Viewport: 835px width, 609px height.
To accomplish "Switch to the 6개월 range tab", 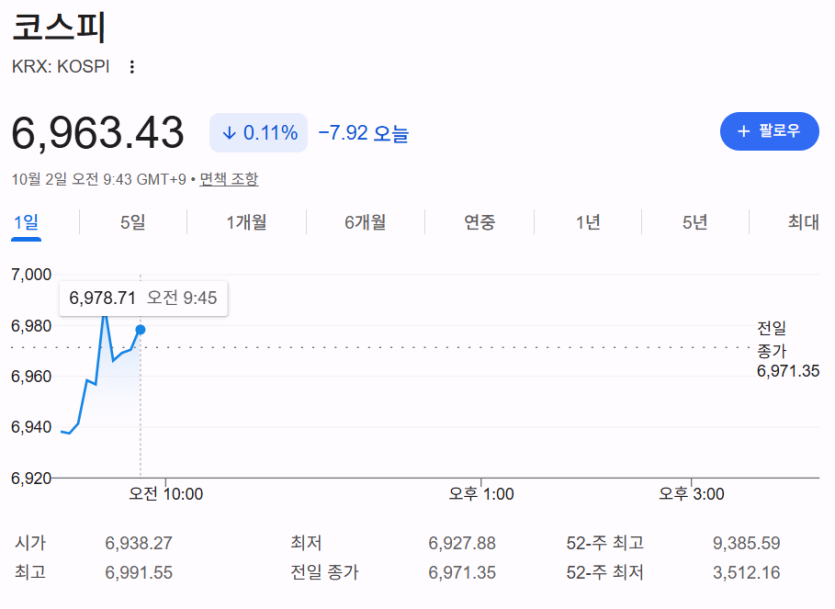I will 365,222.
